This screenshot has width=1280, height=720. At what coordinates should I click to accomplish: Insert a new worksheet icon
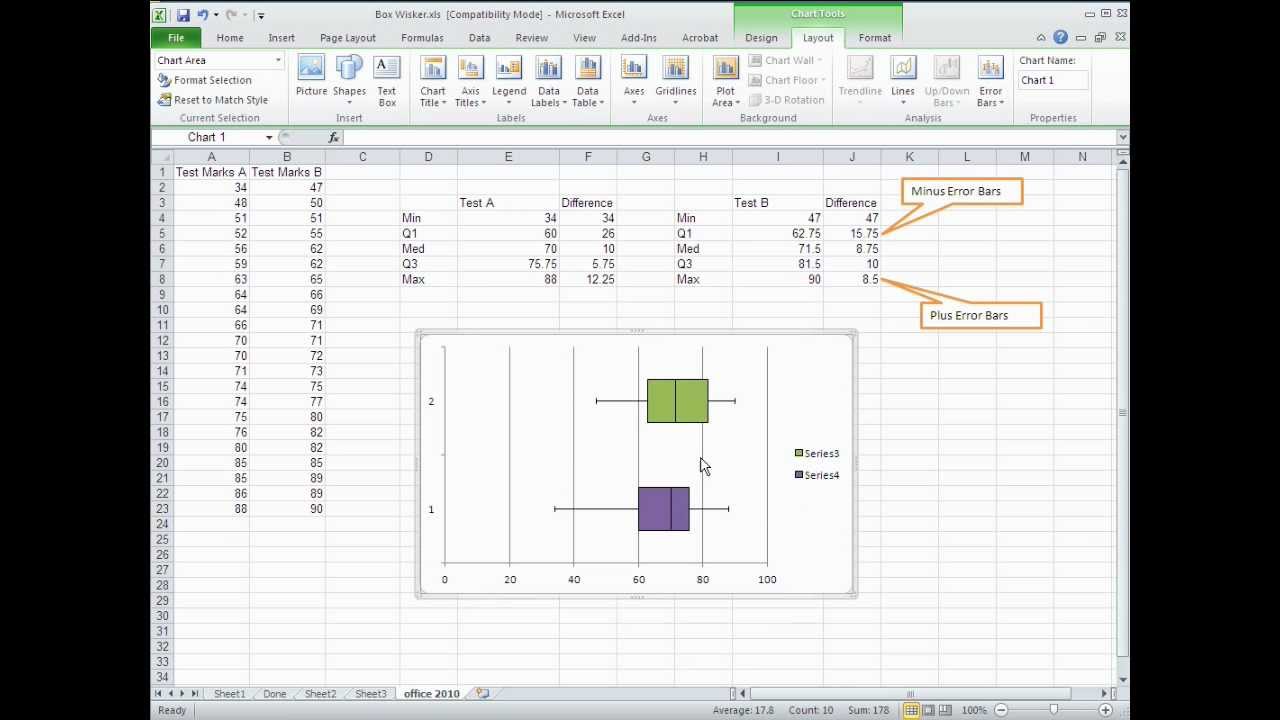(482, 693)
